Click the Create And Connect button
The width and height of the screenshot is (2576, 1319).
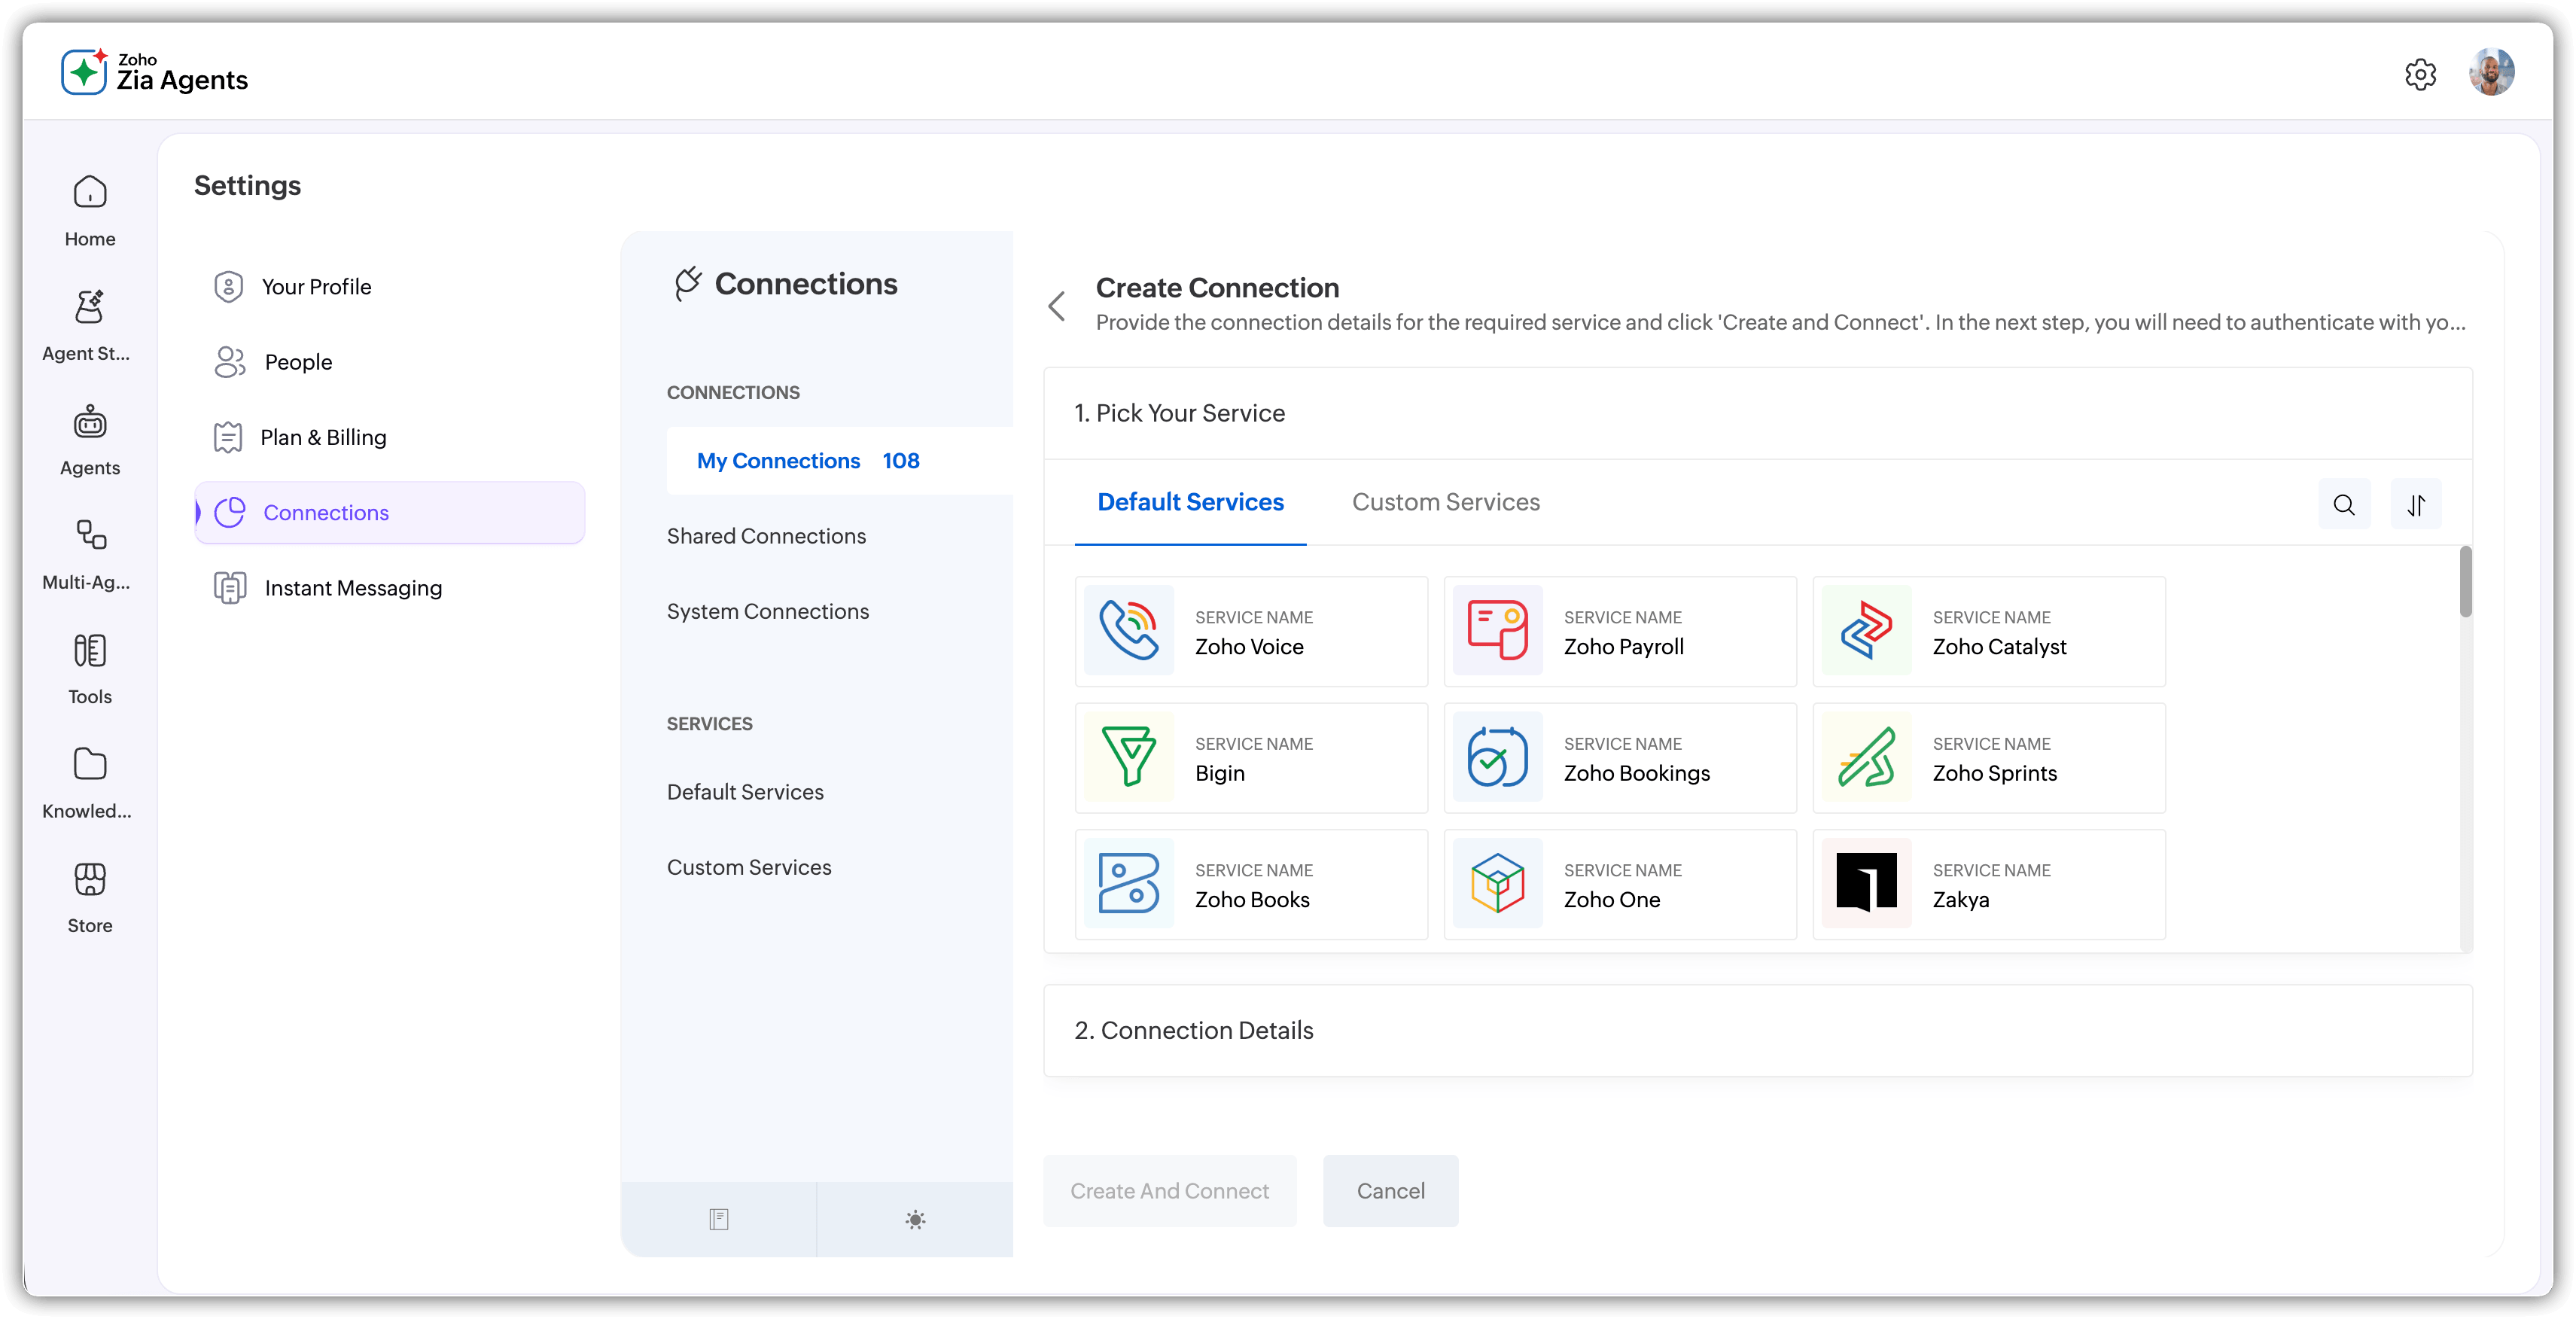coord(1169,1191)
